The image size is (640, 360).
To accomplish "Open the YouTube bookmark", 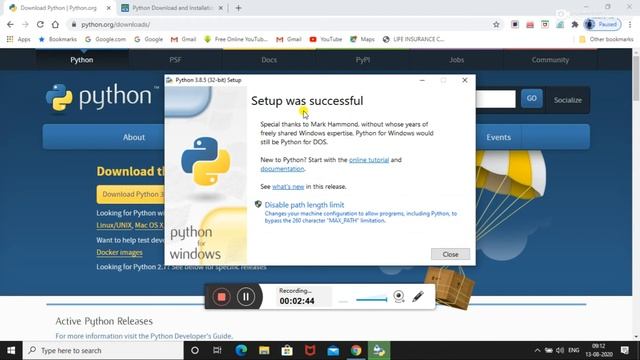I will (x=326, y=39).
